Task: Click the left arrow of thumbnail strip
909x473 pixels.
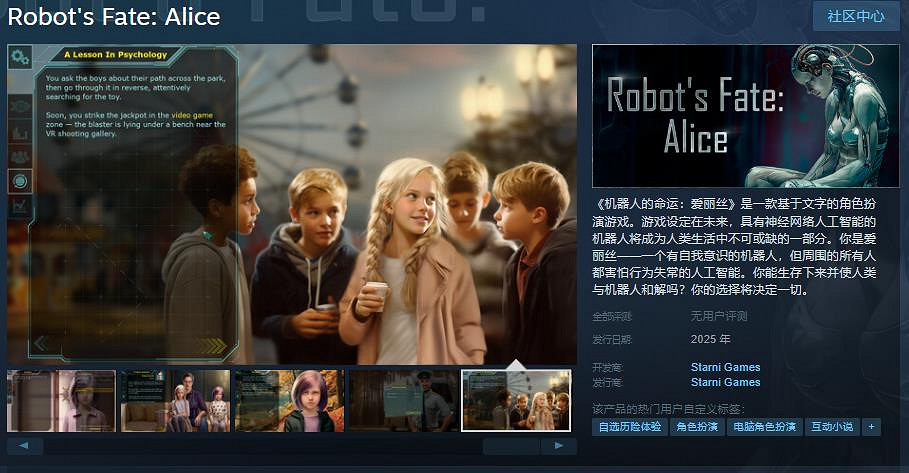Action: 24,446
